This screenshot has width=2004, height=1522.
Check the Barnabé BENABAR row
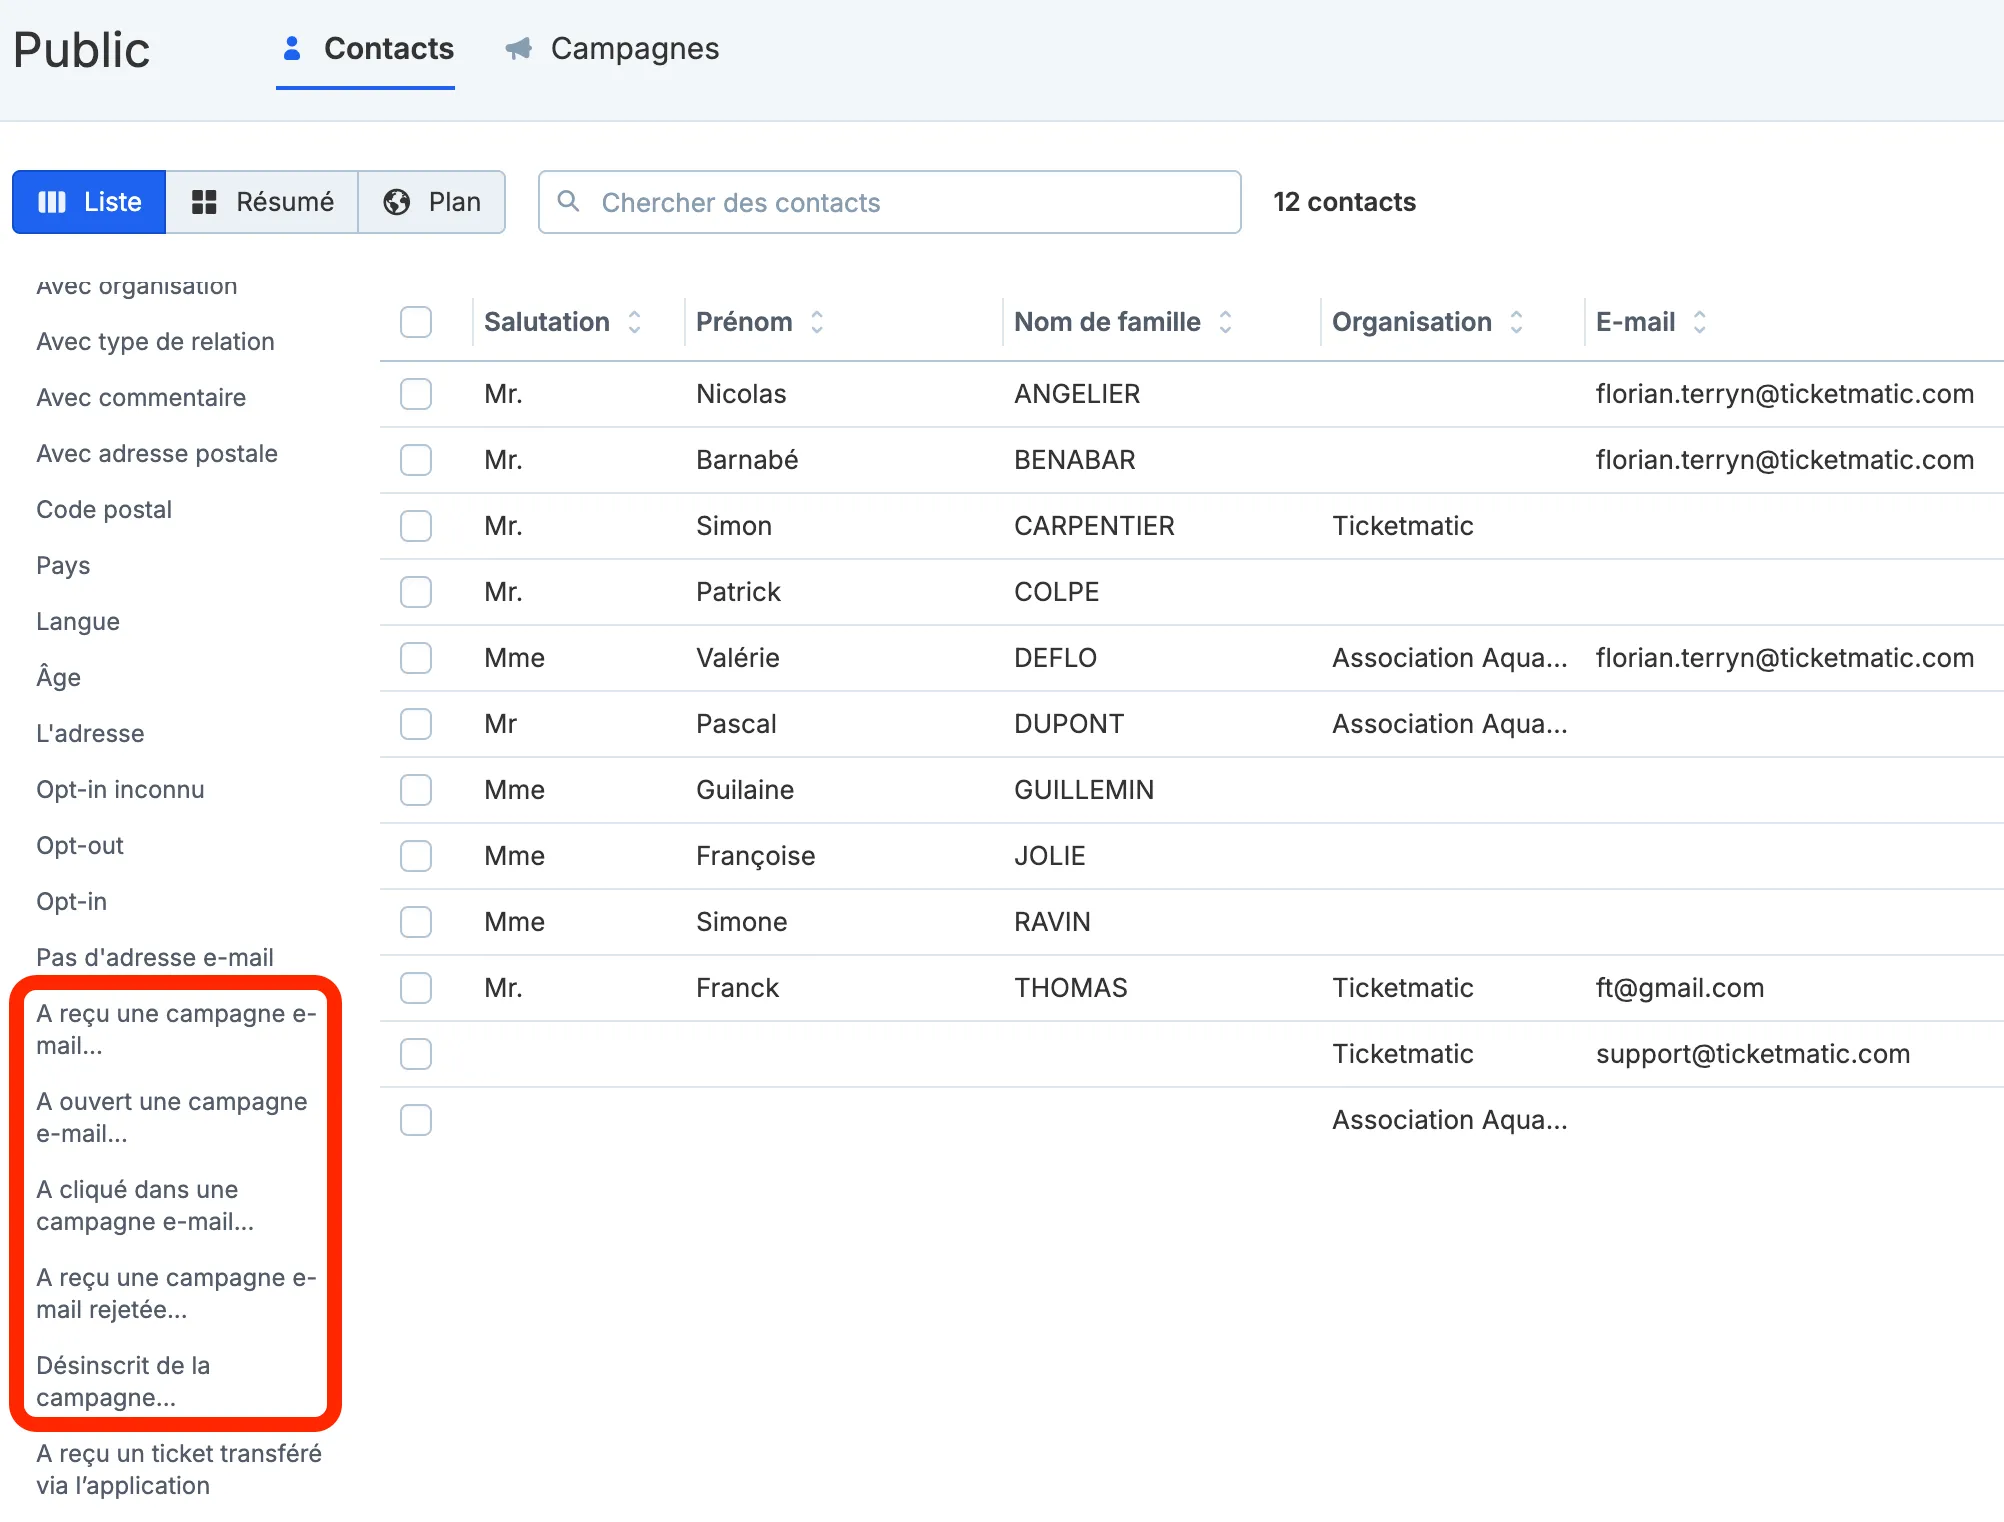(x=416, y=460)
